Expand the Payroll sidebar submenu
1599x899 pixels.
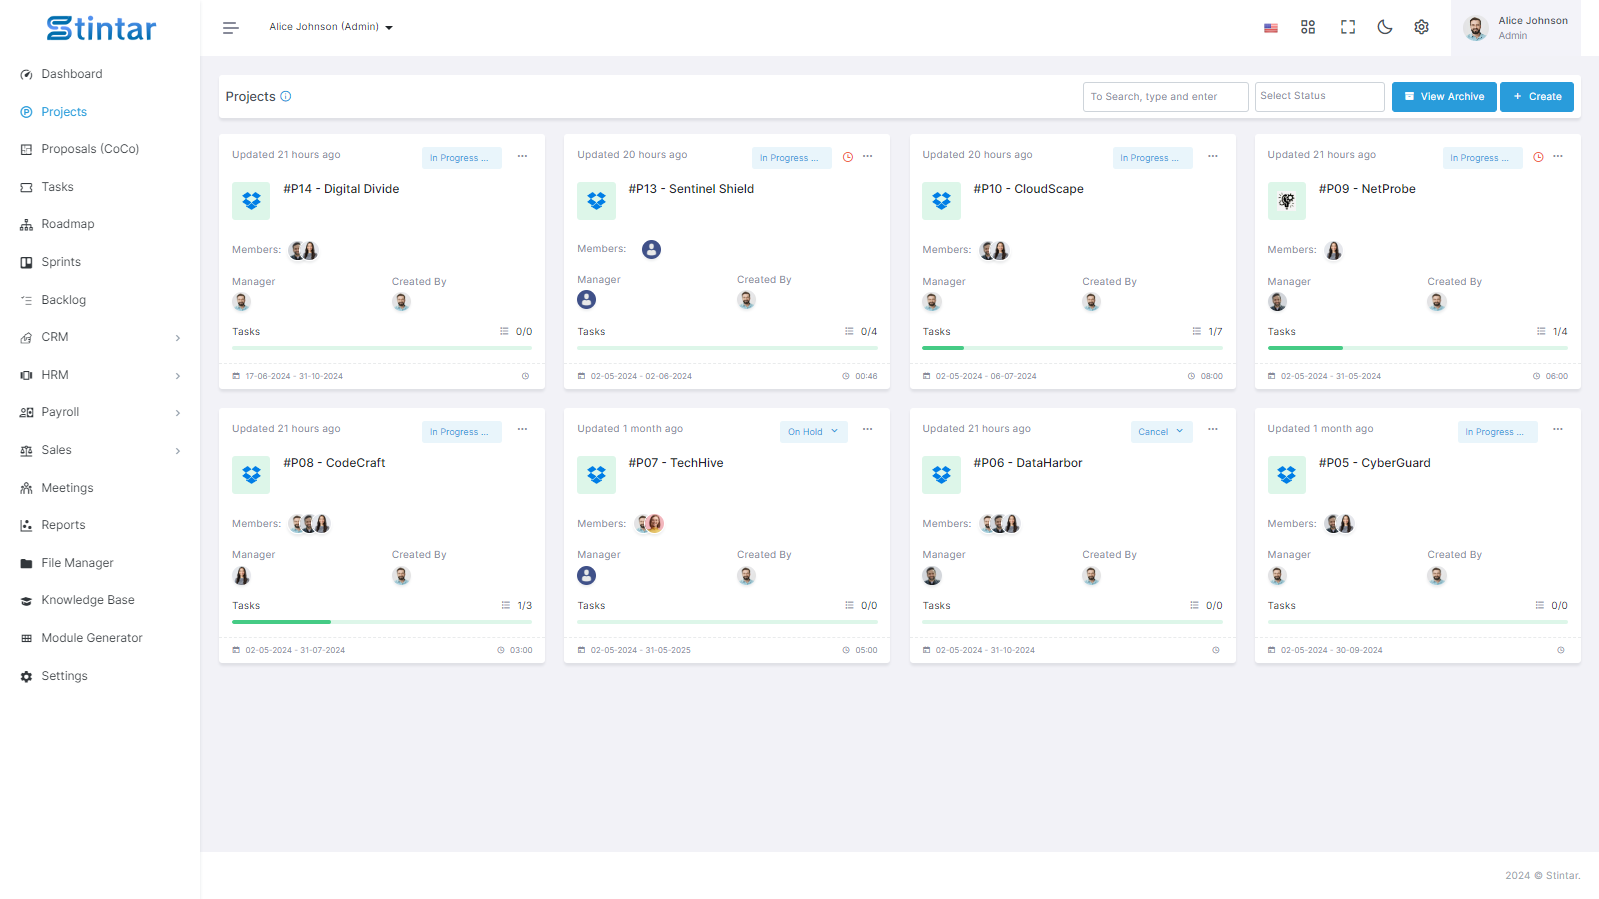(x=100, y=412)
